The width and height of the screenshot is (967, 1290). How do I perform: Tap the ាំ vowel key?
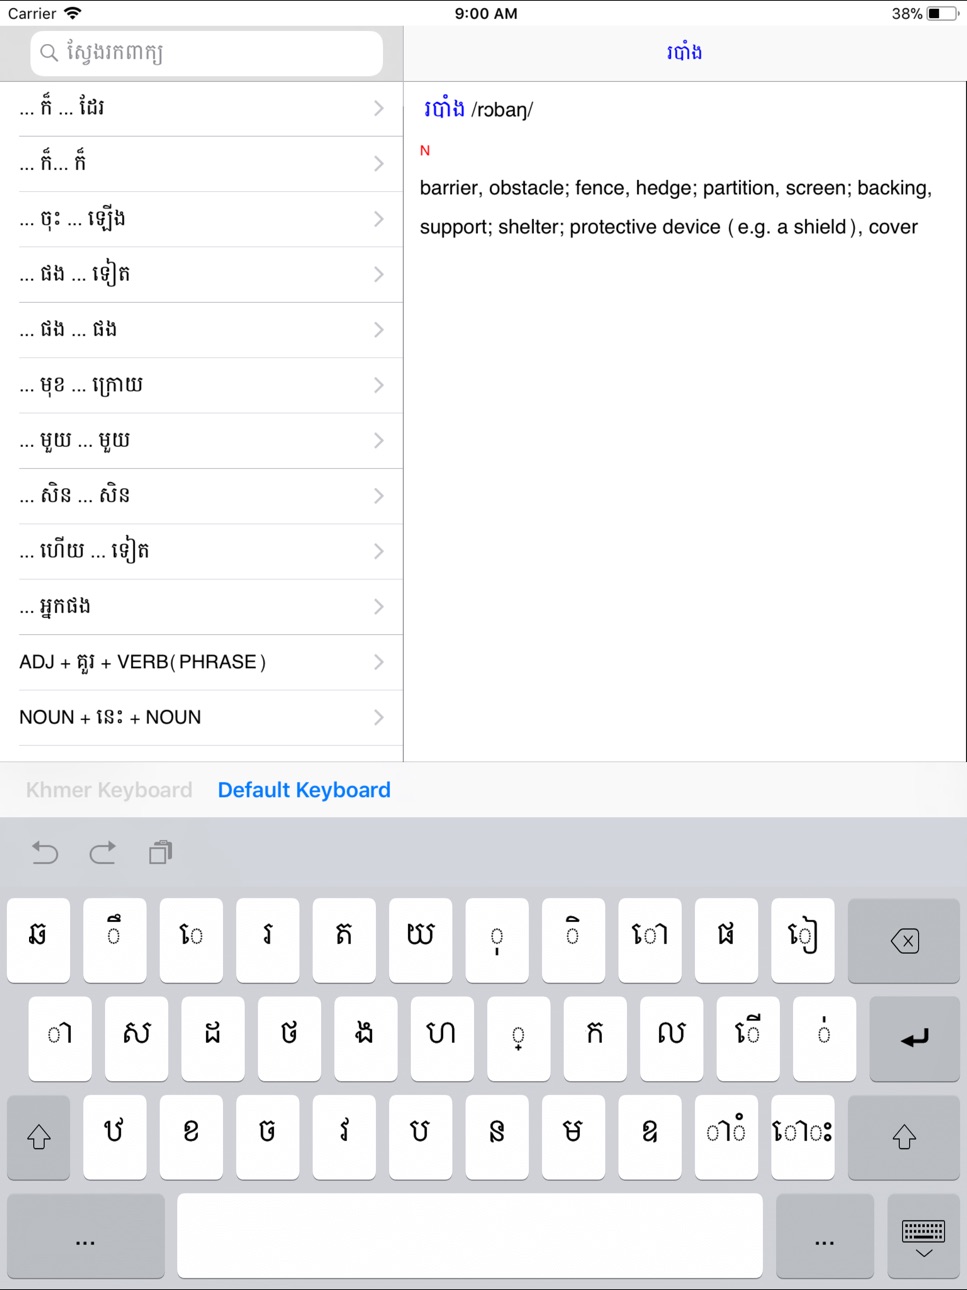[x=726, y=1137]
